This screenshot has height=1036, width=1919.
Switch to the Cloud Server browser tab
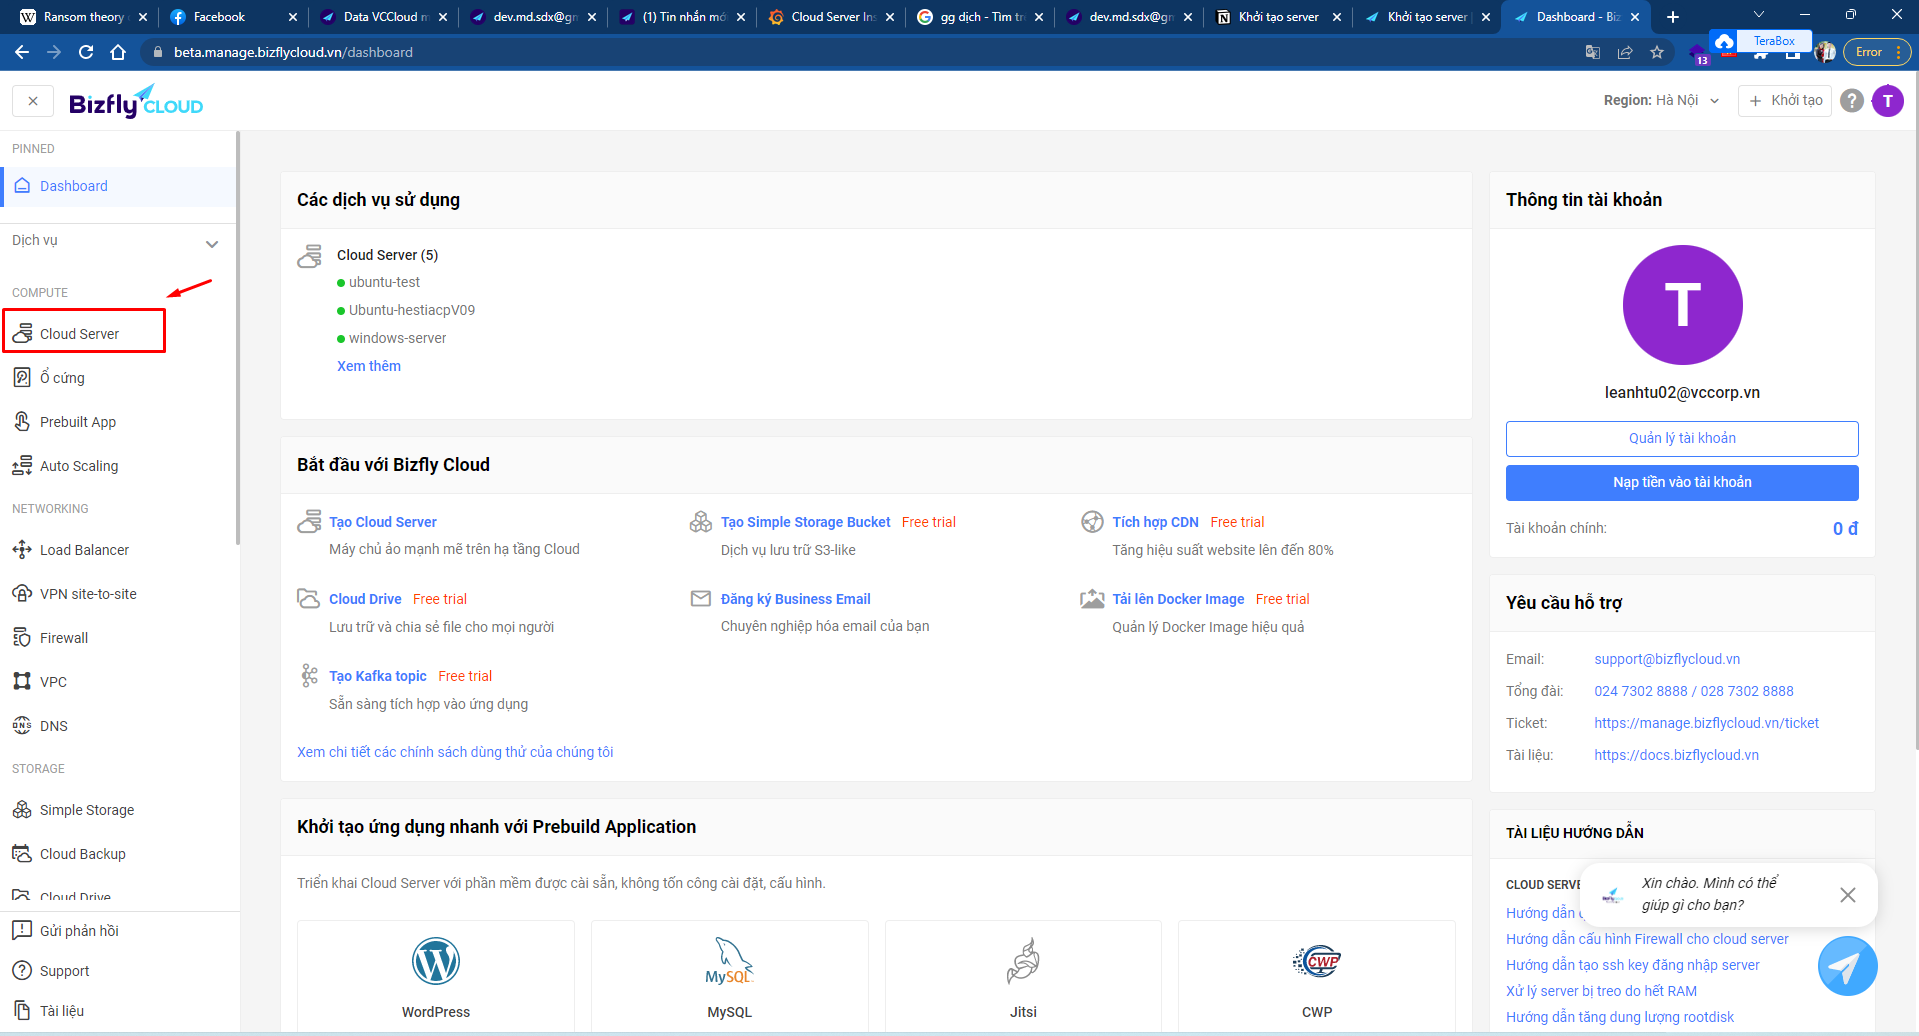[x=831, y=17]
